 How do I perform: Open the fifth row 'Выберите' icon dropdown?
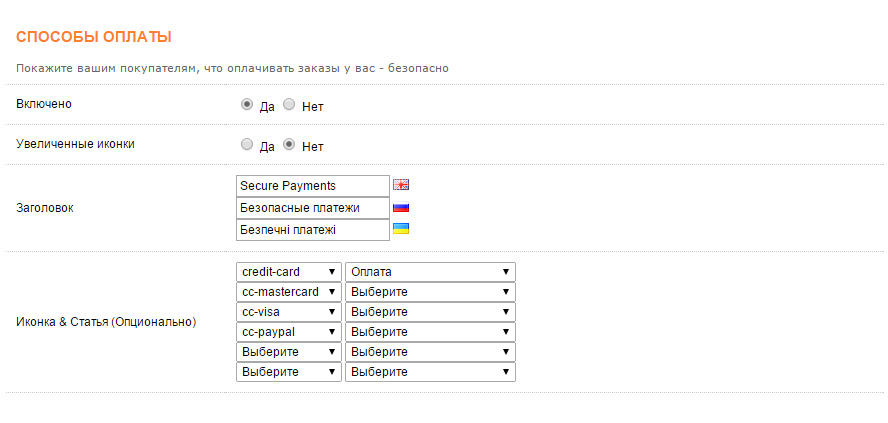click(289, 352)
